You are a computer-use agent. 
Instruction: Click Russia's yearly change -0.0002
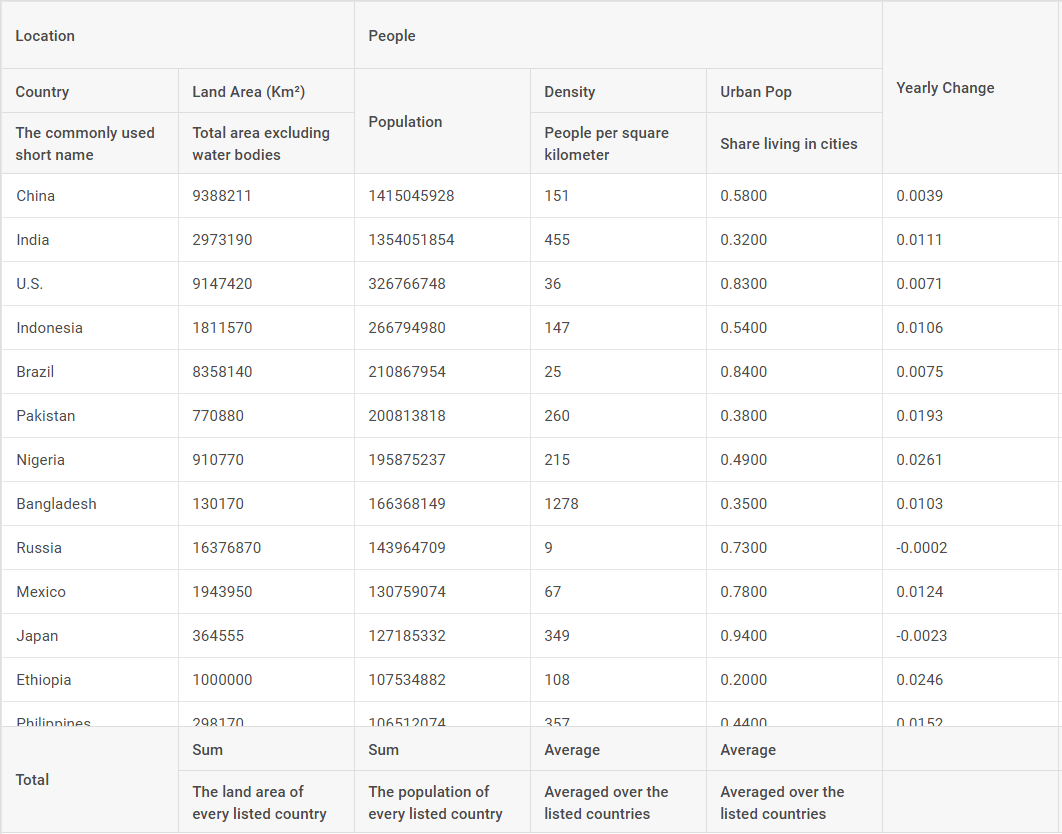tap(972, 548)
